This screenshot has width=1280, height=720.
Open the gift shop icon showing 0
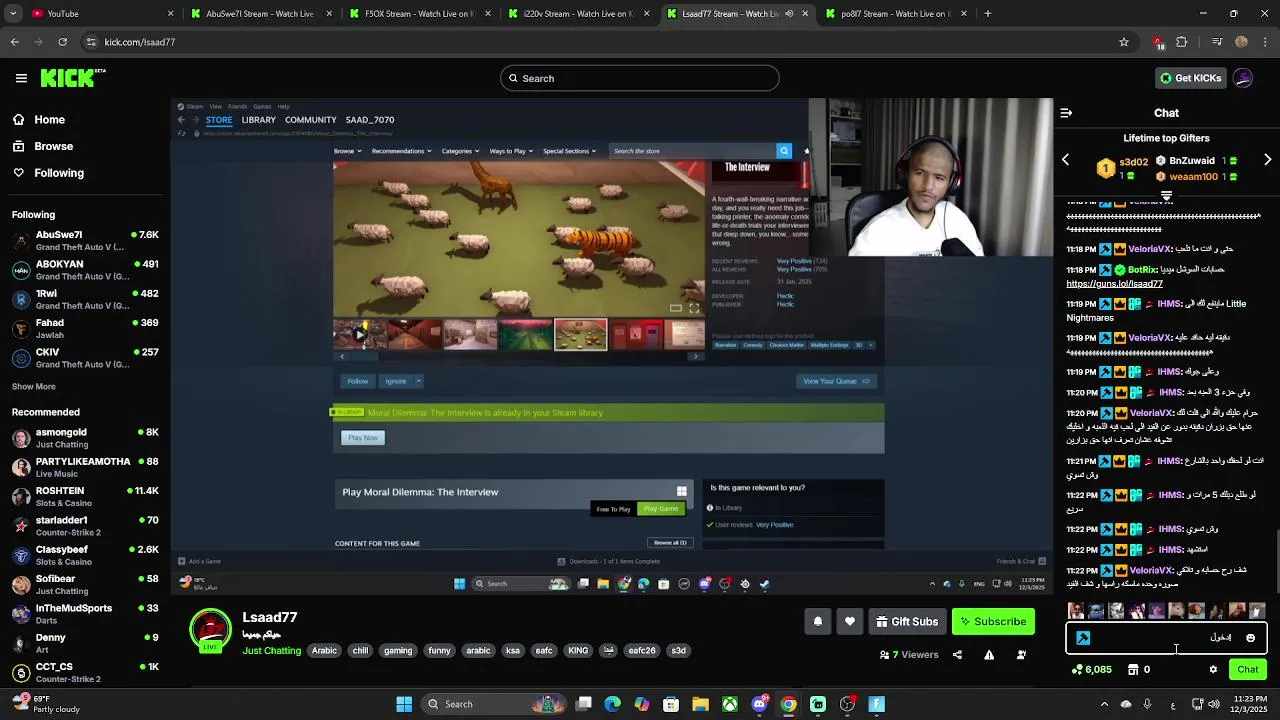pyautogui.click(x=1139, y=670)
